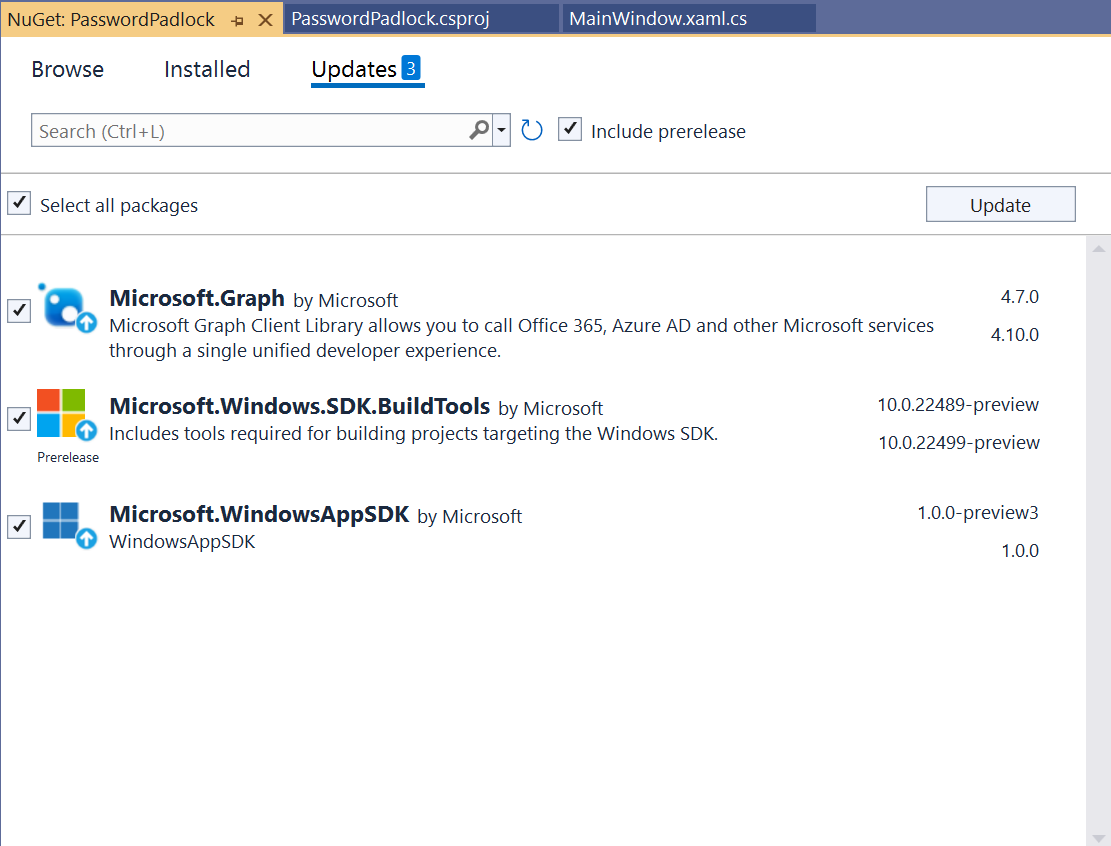Viewport: 1111px width, 846px height.
Task: Click the 1.0.0 available version
Action: pyautogui.click(x=1020, y=551)
